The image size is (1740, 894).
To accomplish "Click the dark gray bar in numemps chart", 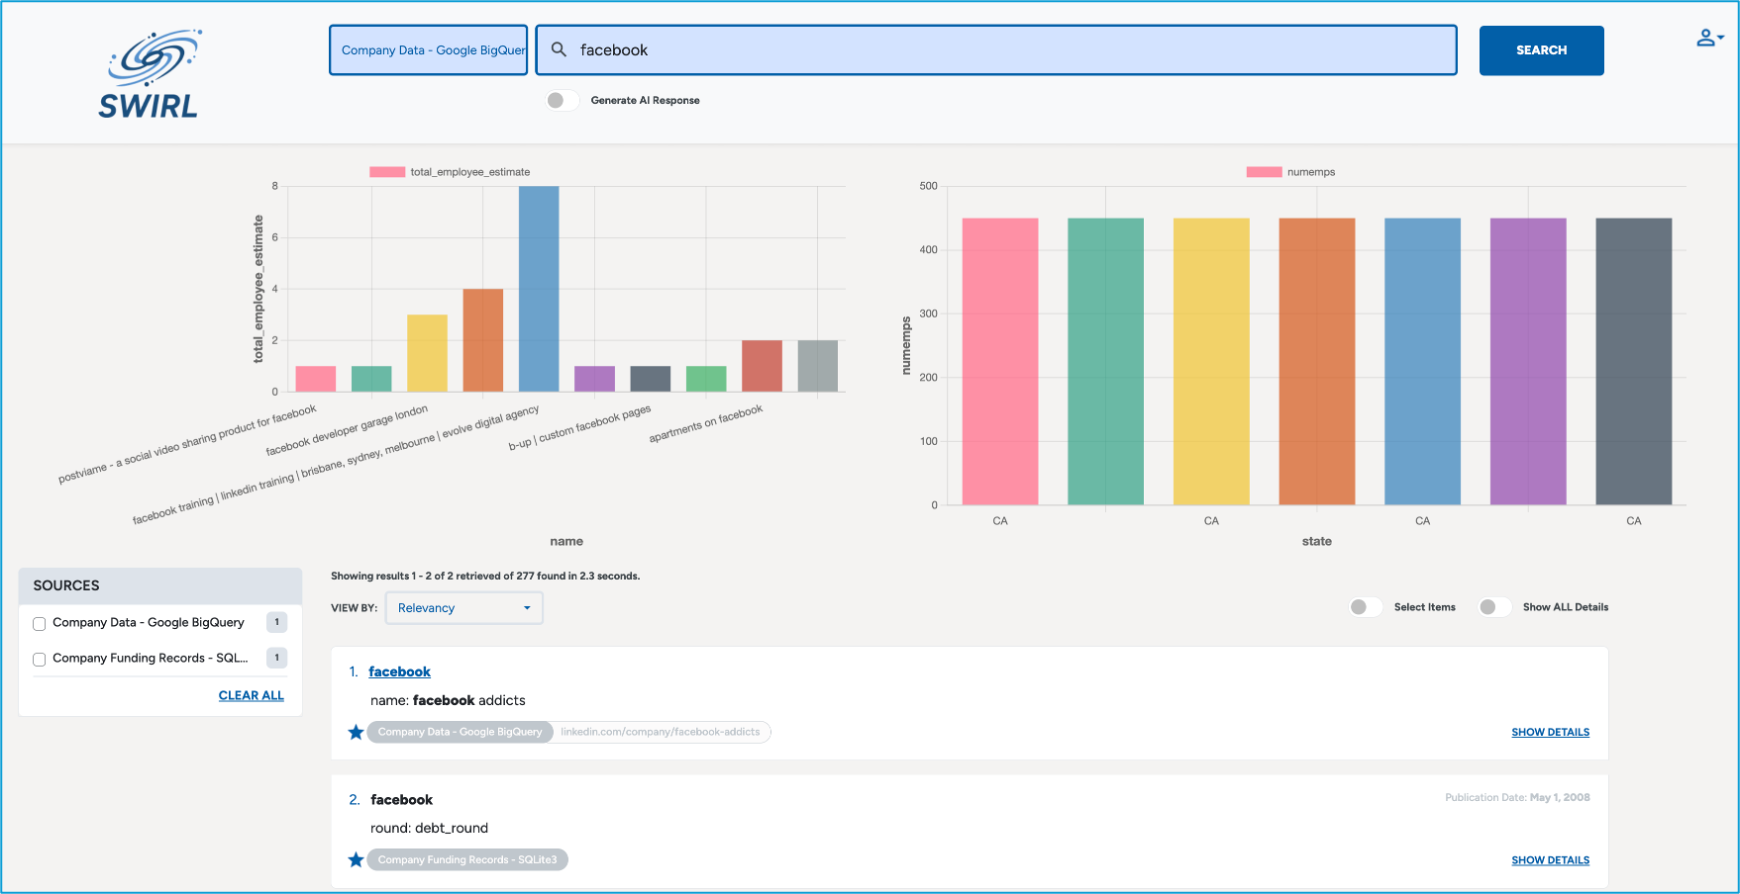I will pyautogui.click(x=1634, y=362).
